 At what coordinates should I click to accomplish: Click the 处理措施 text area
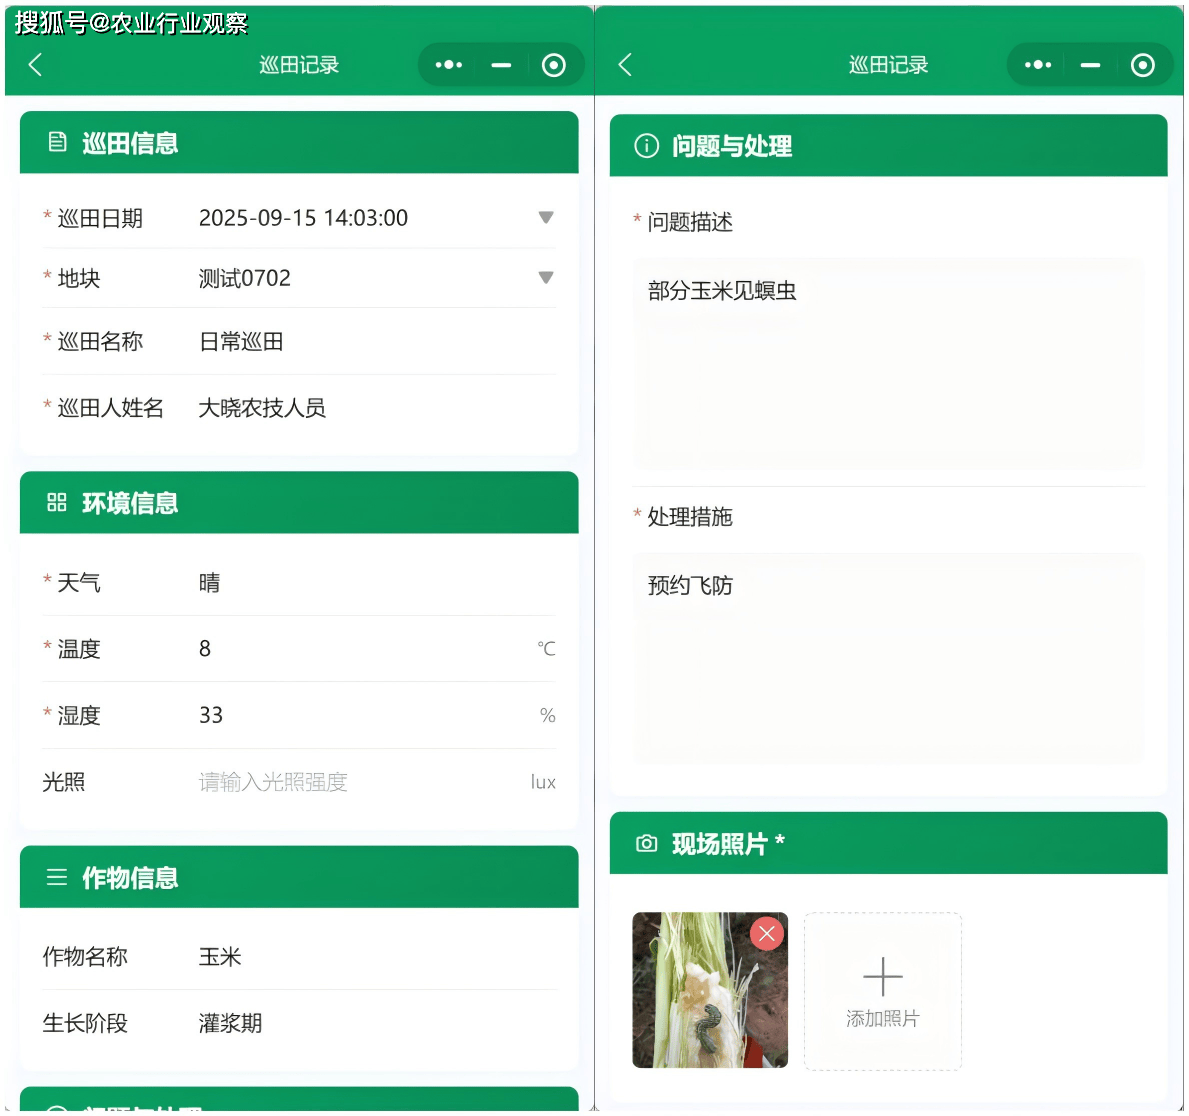[887, 658]
